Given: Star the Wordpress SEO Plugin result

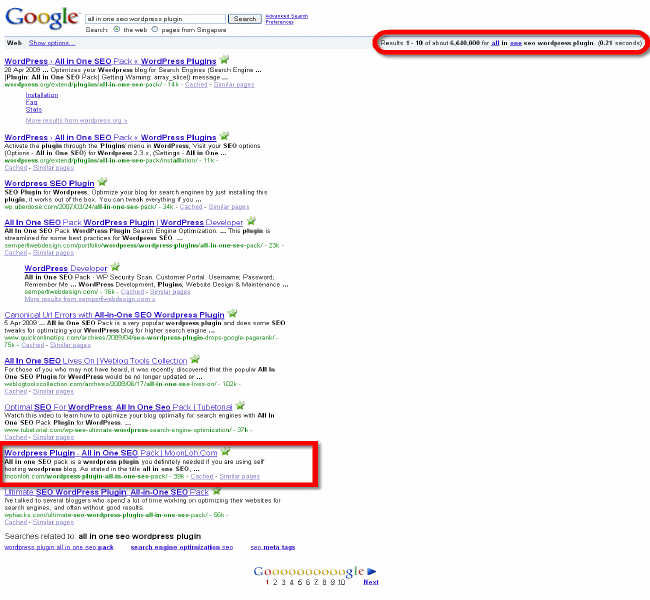Looking at the screenshot, I should point(102,182).
